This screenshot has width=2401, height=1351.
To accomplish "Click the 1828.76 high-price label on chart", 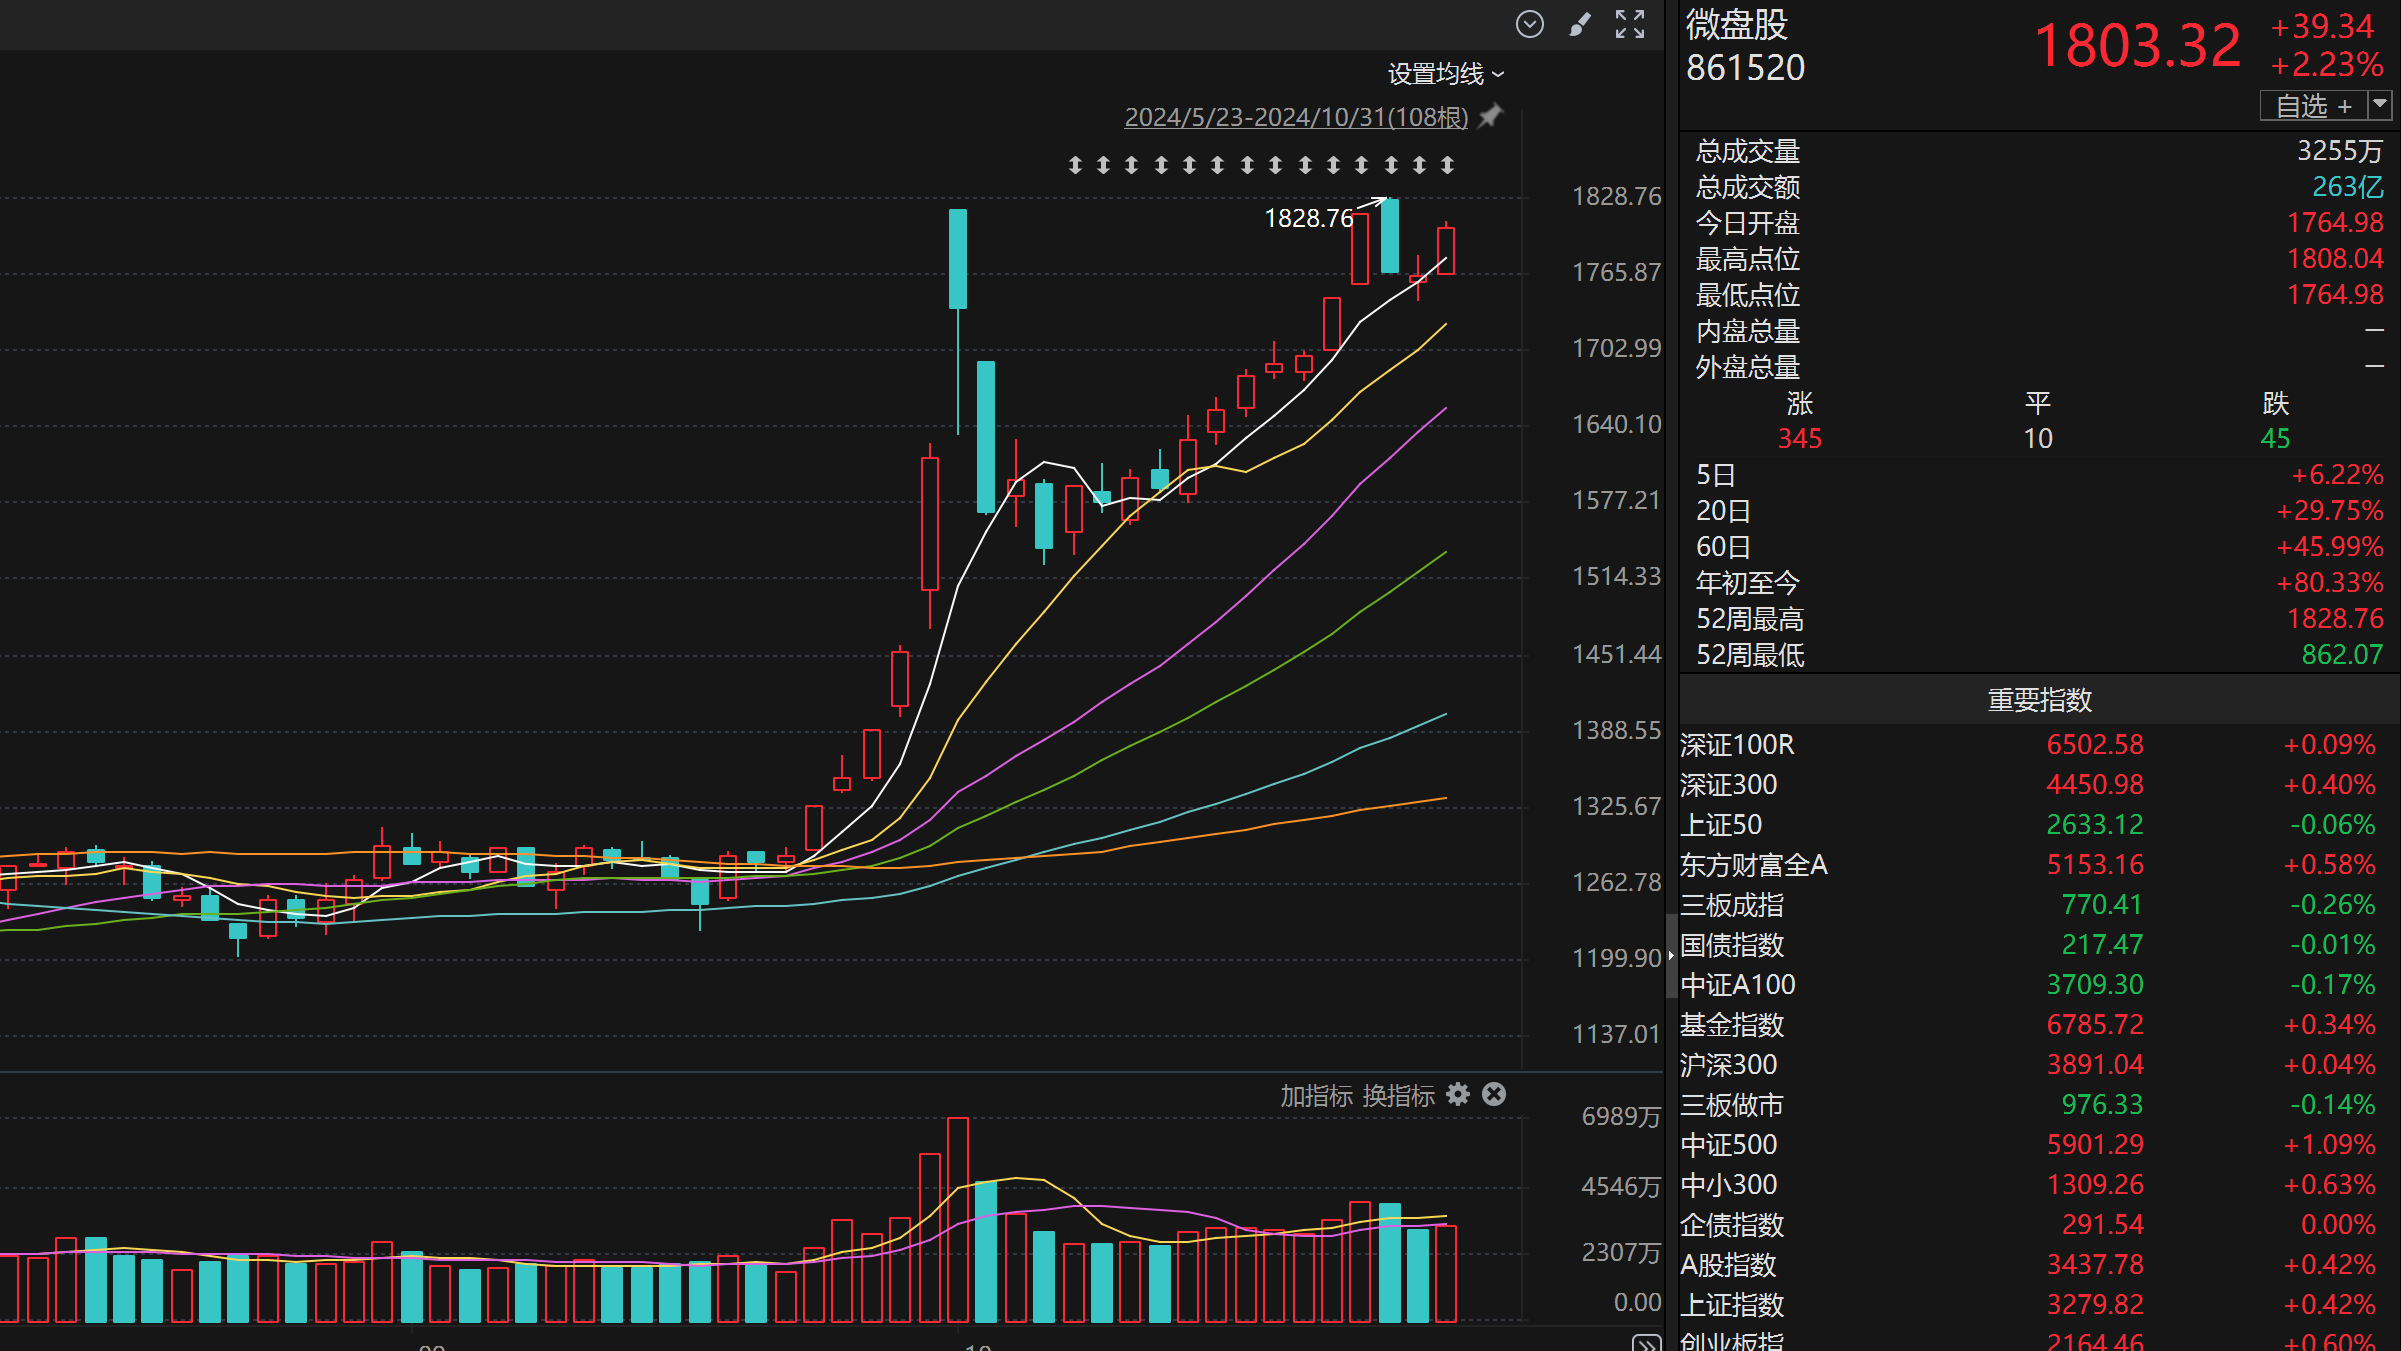I will [x=1308, y=218].
